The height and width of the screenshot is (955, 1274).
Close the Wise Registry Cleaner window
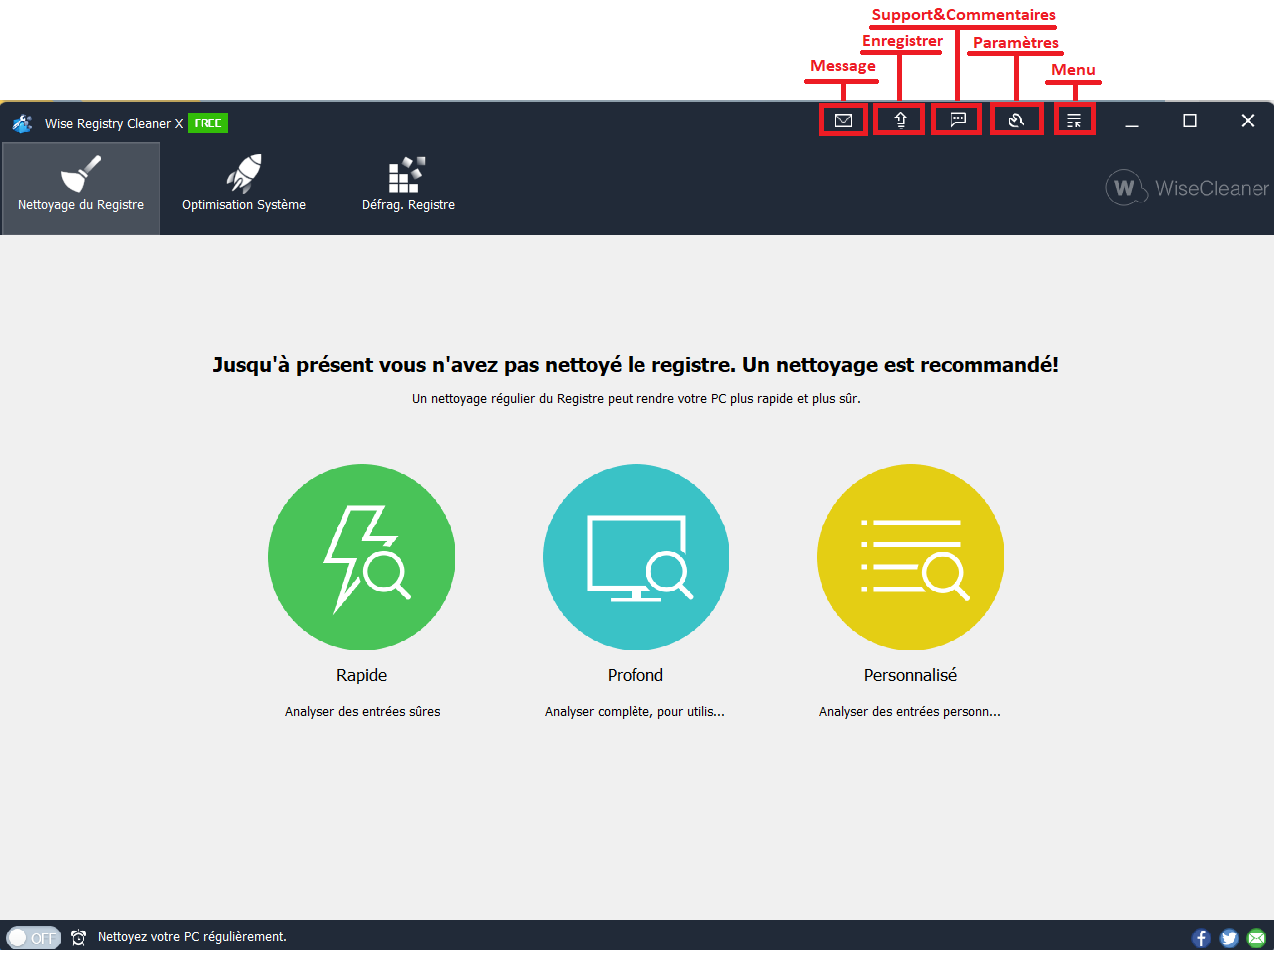click(x=1248, y=121)
